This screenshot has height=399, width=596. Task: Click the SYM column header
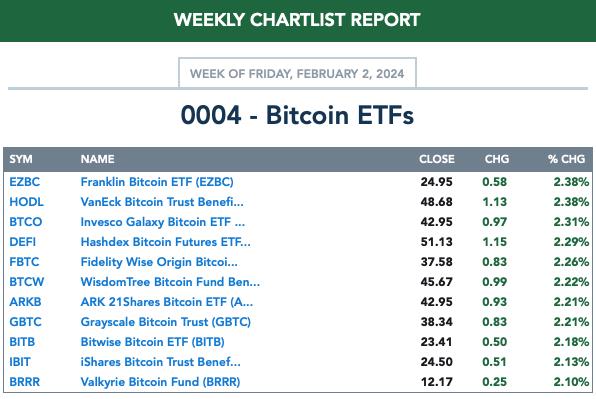click(21, 159)
